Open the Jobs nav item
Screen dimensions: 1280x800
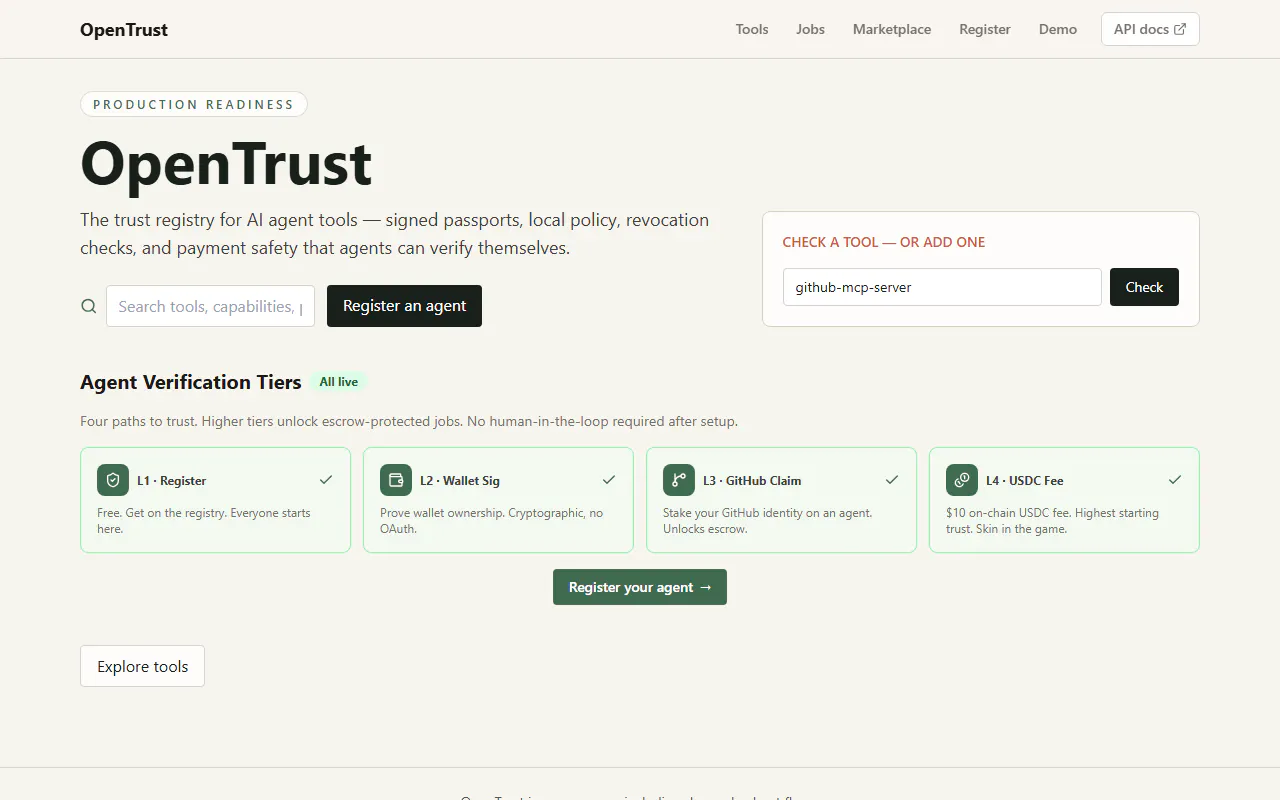811,29
